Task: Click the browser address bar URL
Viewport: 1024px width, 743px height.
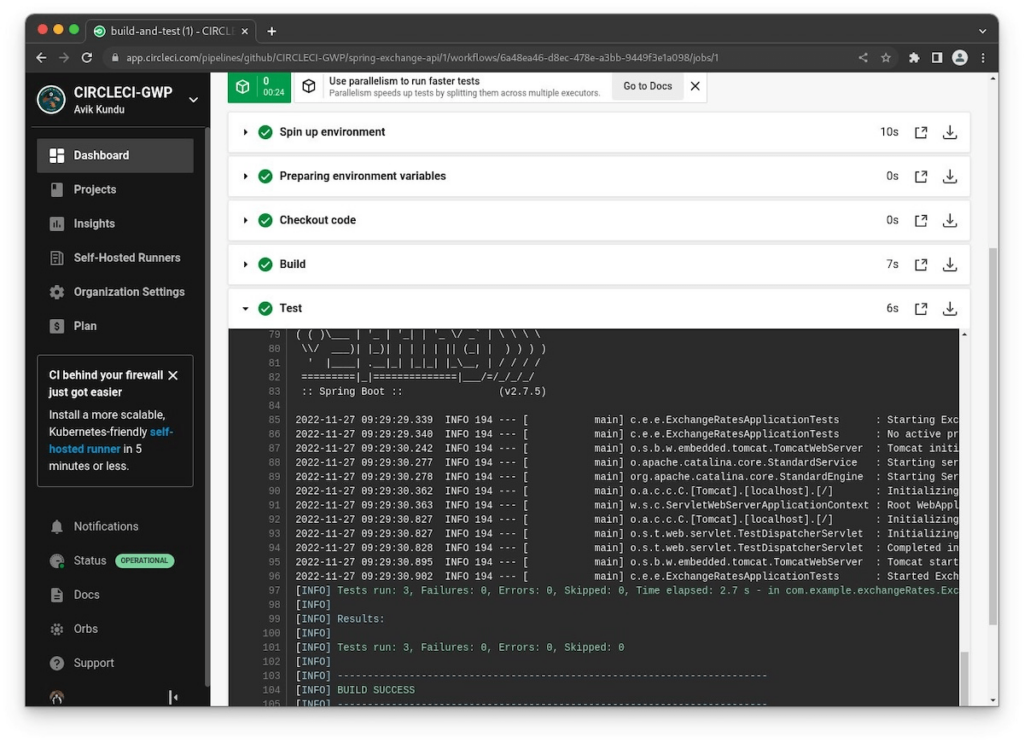Action: pos(400,57)
